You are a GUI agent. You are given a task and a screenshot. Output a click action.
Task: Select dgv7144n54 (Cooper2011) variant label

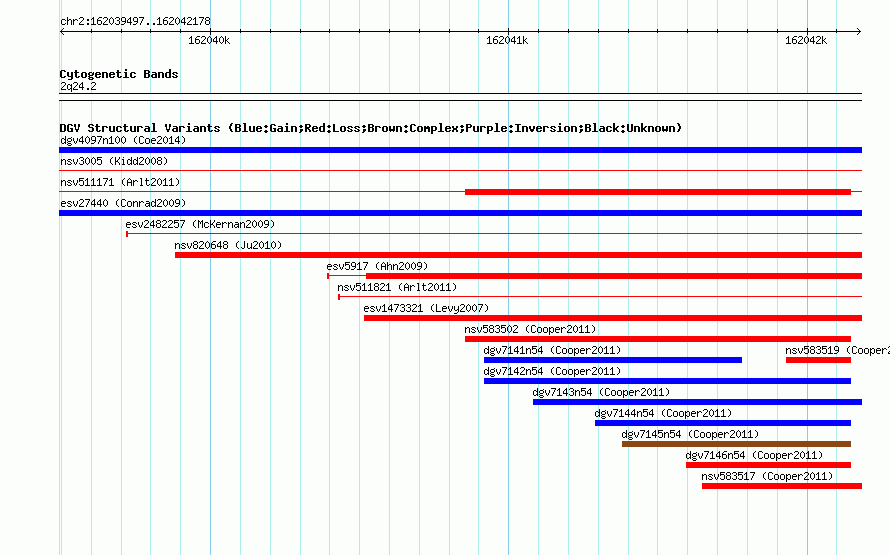pyautogui.click(x=663, y=413)
